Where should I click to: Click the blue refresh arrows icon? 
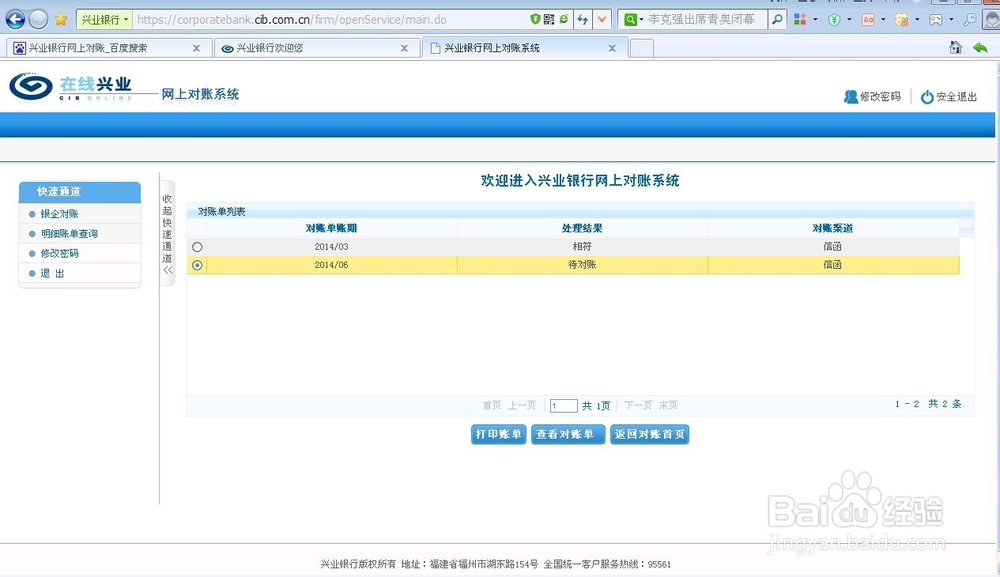click(582, 20)
